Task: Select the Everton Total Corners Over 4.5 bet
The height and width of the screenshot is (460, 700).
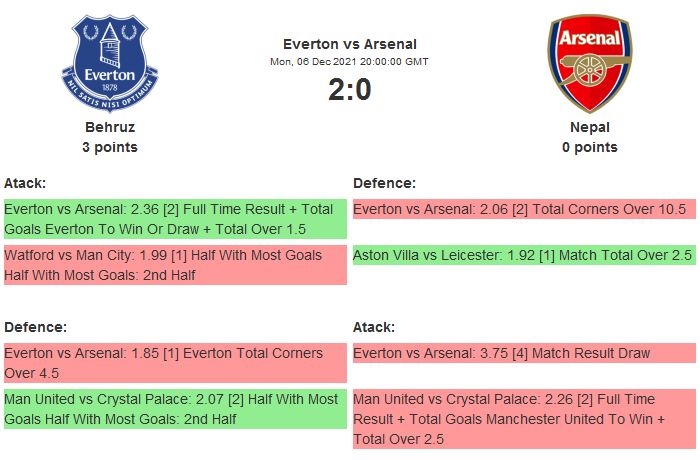Action: pos(175,363)
